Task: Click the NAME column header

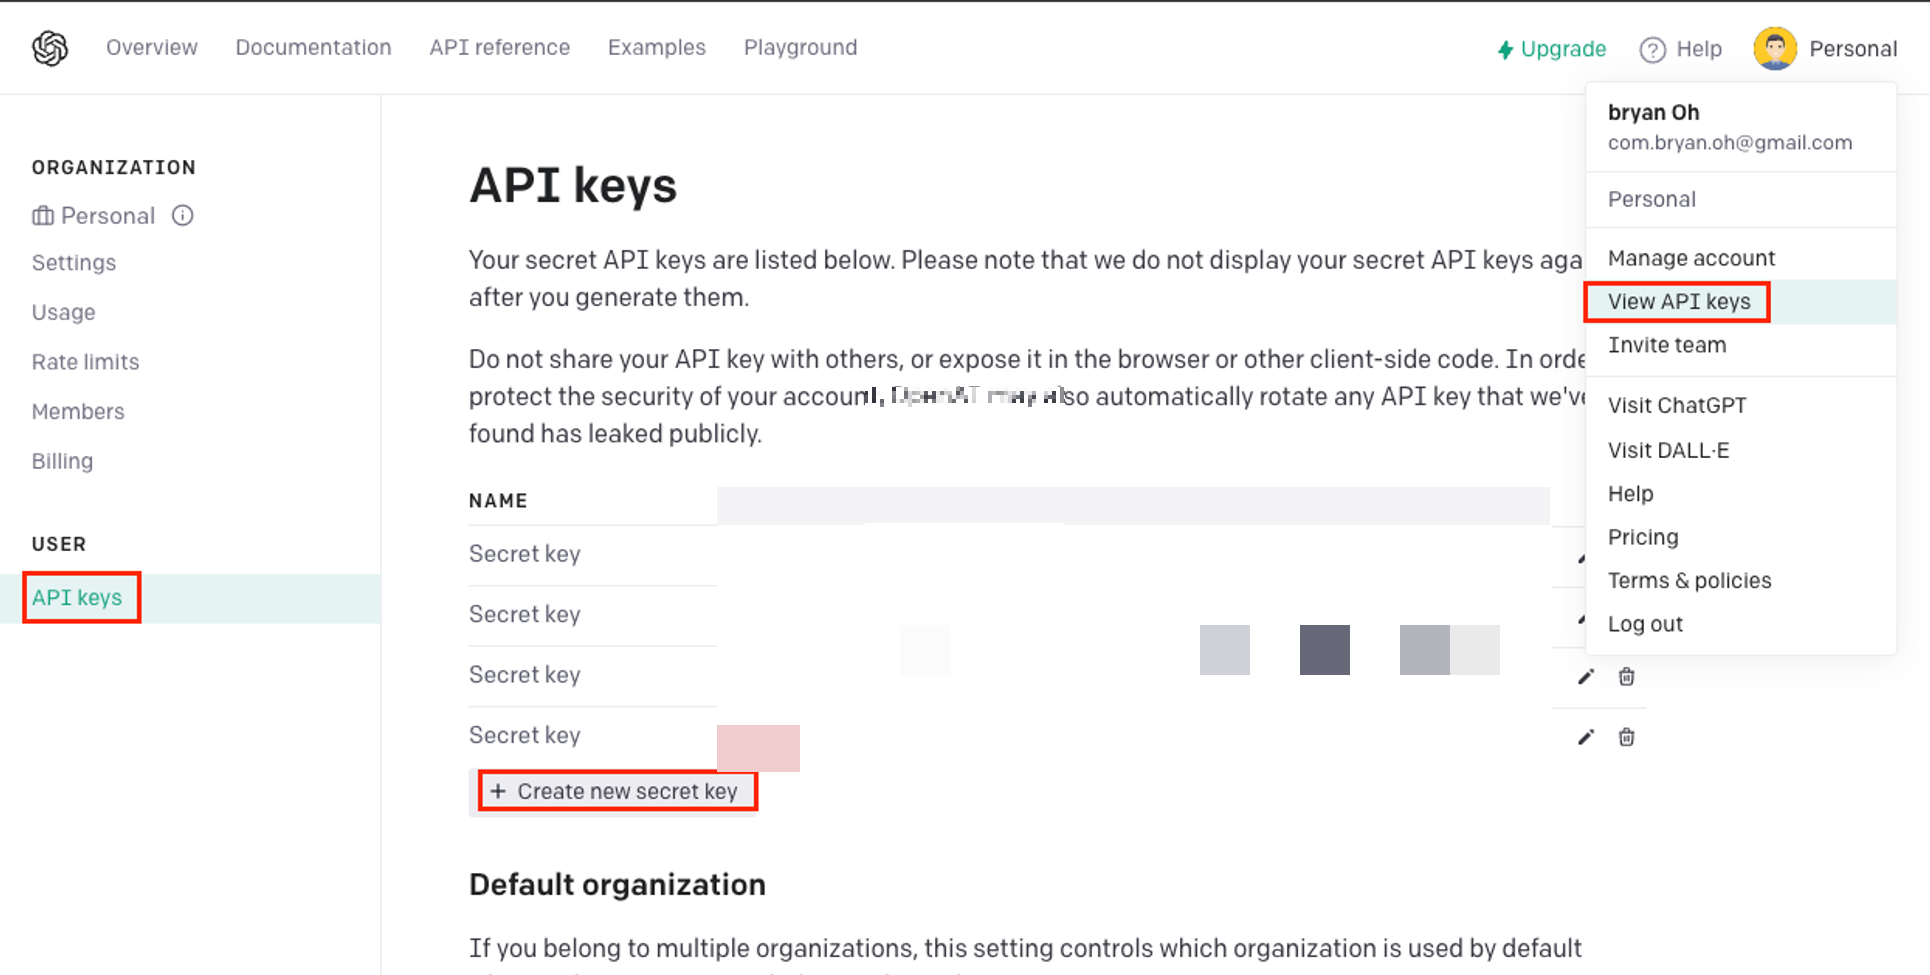Action: pyautogui.click(x=498, y=500)
